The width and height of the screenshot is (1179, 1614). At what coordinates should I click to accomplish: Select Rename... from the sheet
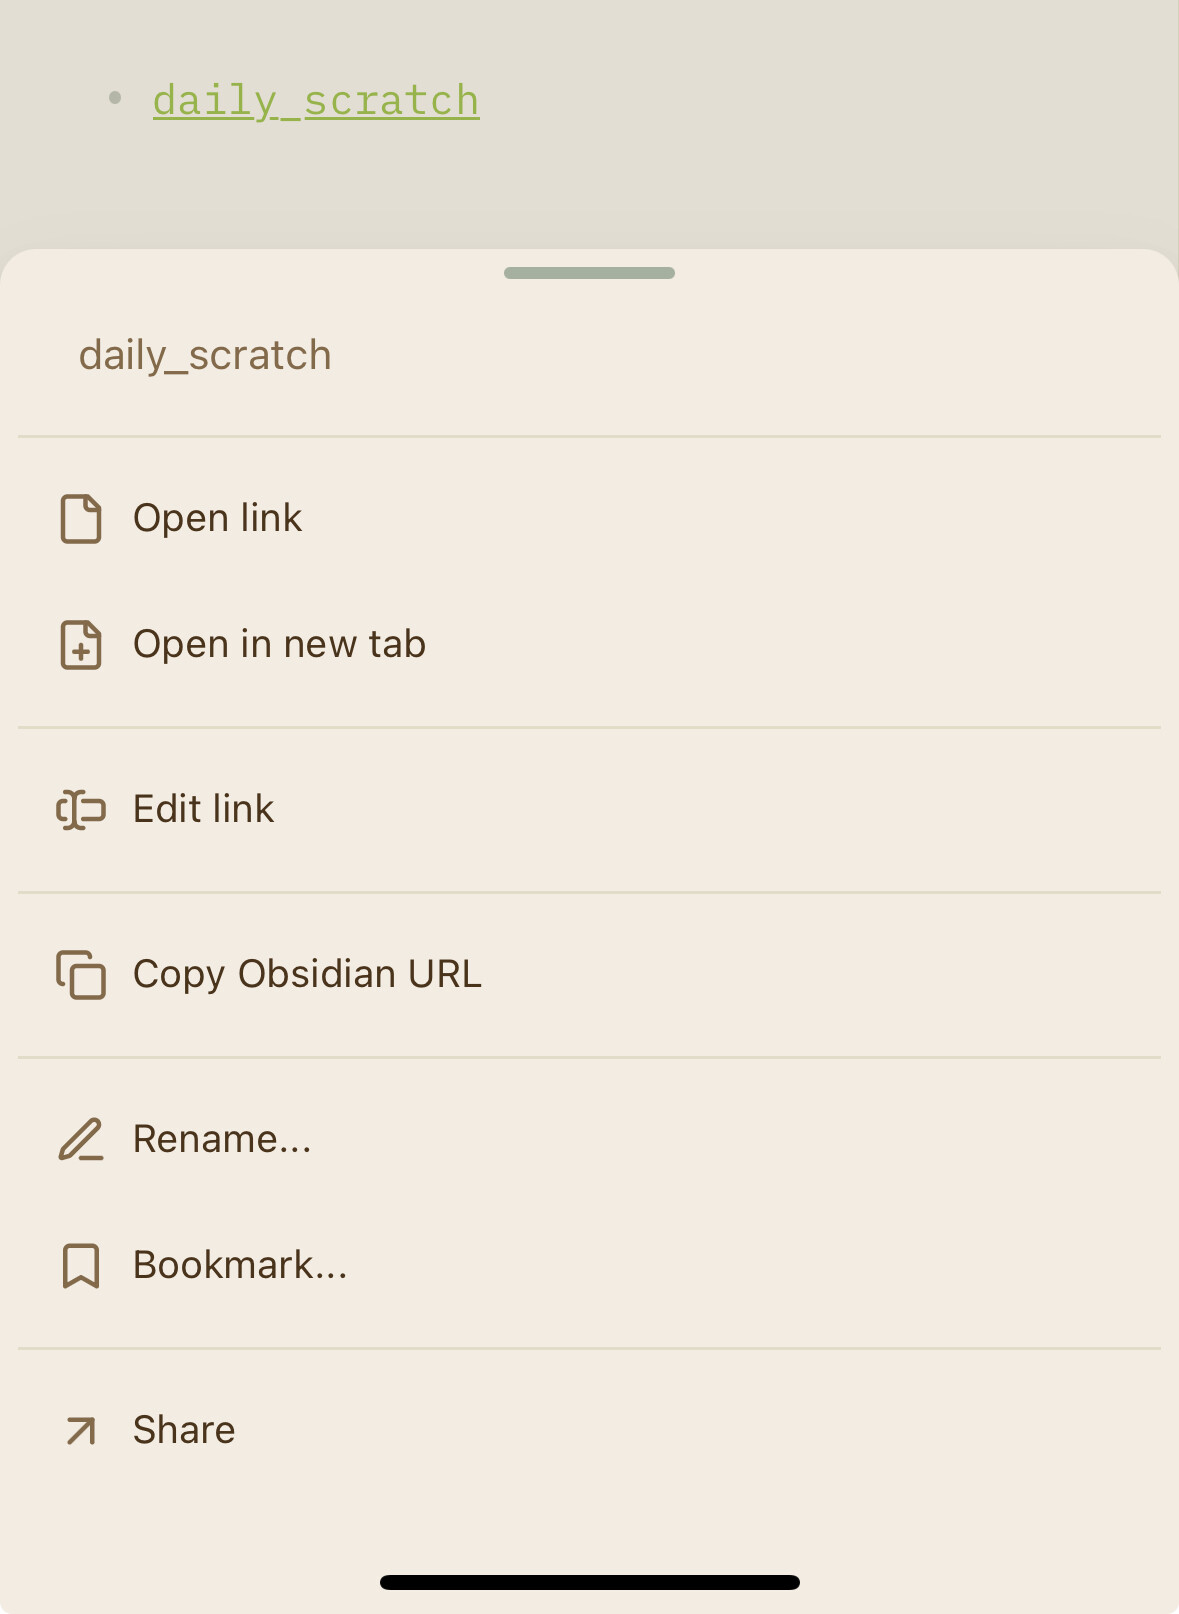pyautogui.click(x=589, y=1140)
